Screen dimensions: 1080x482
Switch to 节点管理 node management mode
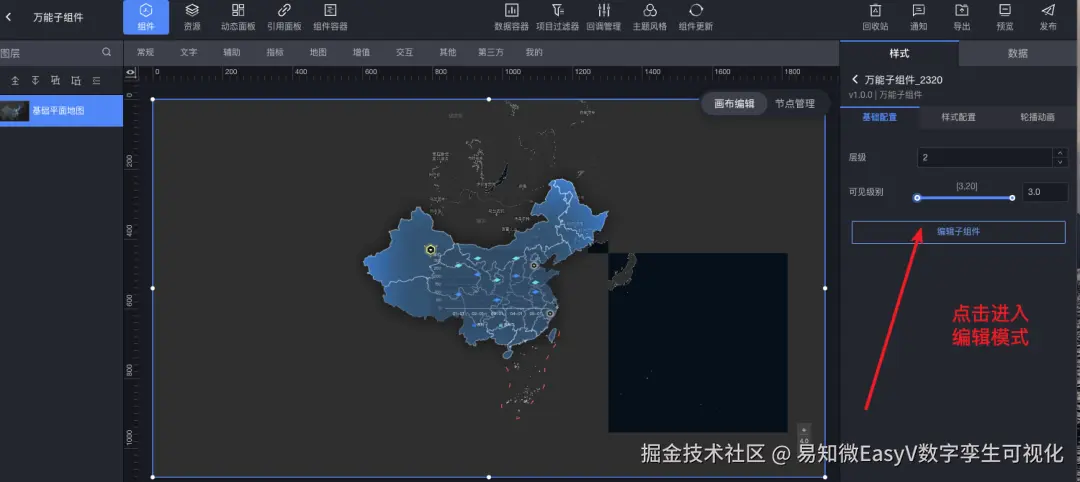click(x=795, y=104)
